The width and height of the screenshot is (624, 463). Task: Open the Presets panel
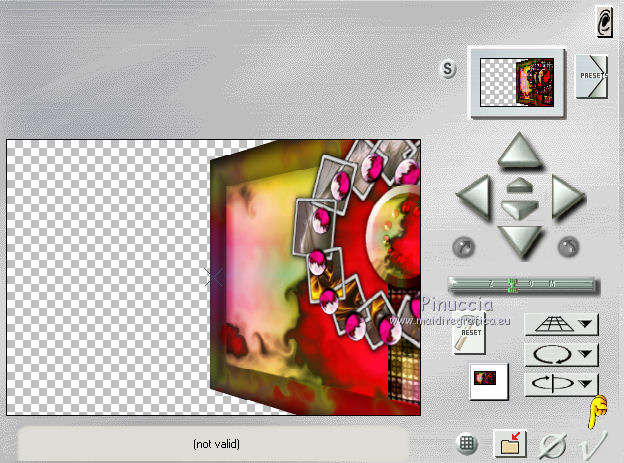[x=592, y=76]
